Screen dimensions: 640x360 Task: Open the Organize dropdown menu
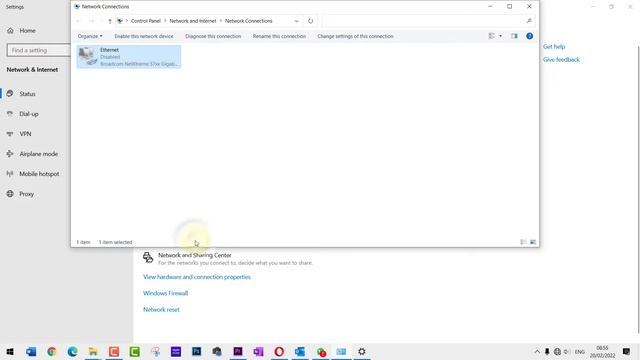[90, 36]
